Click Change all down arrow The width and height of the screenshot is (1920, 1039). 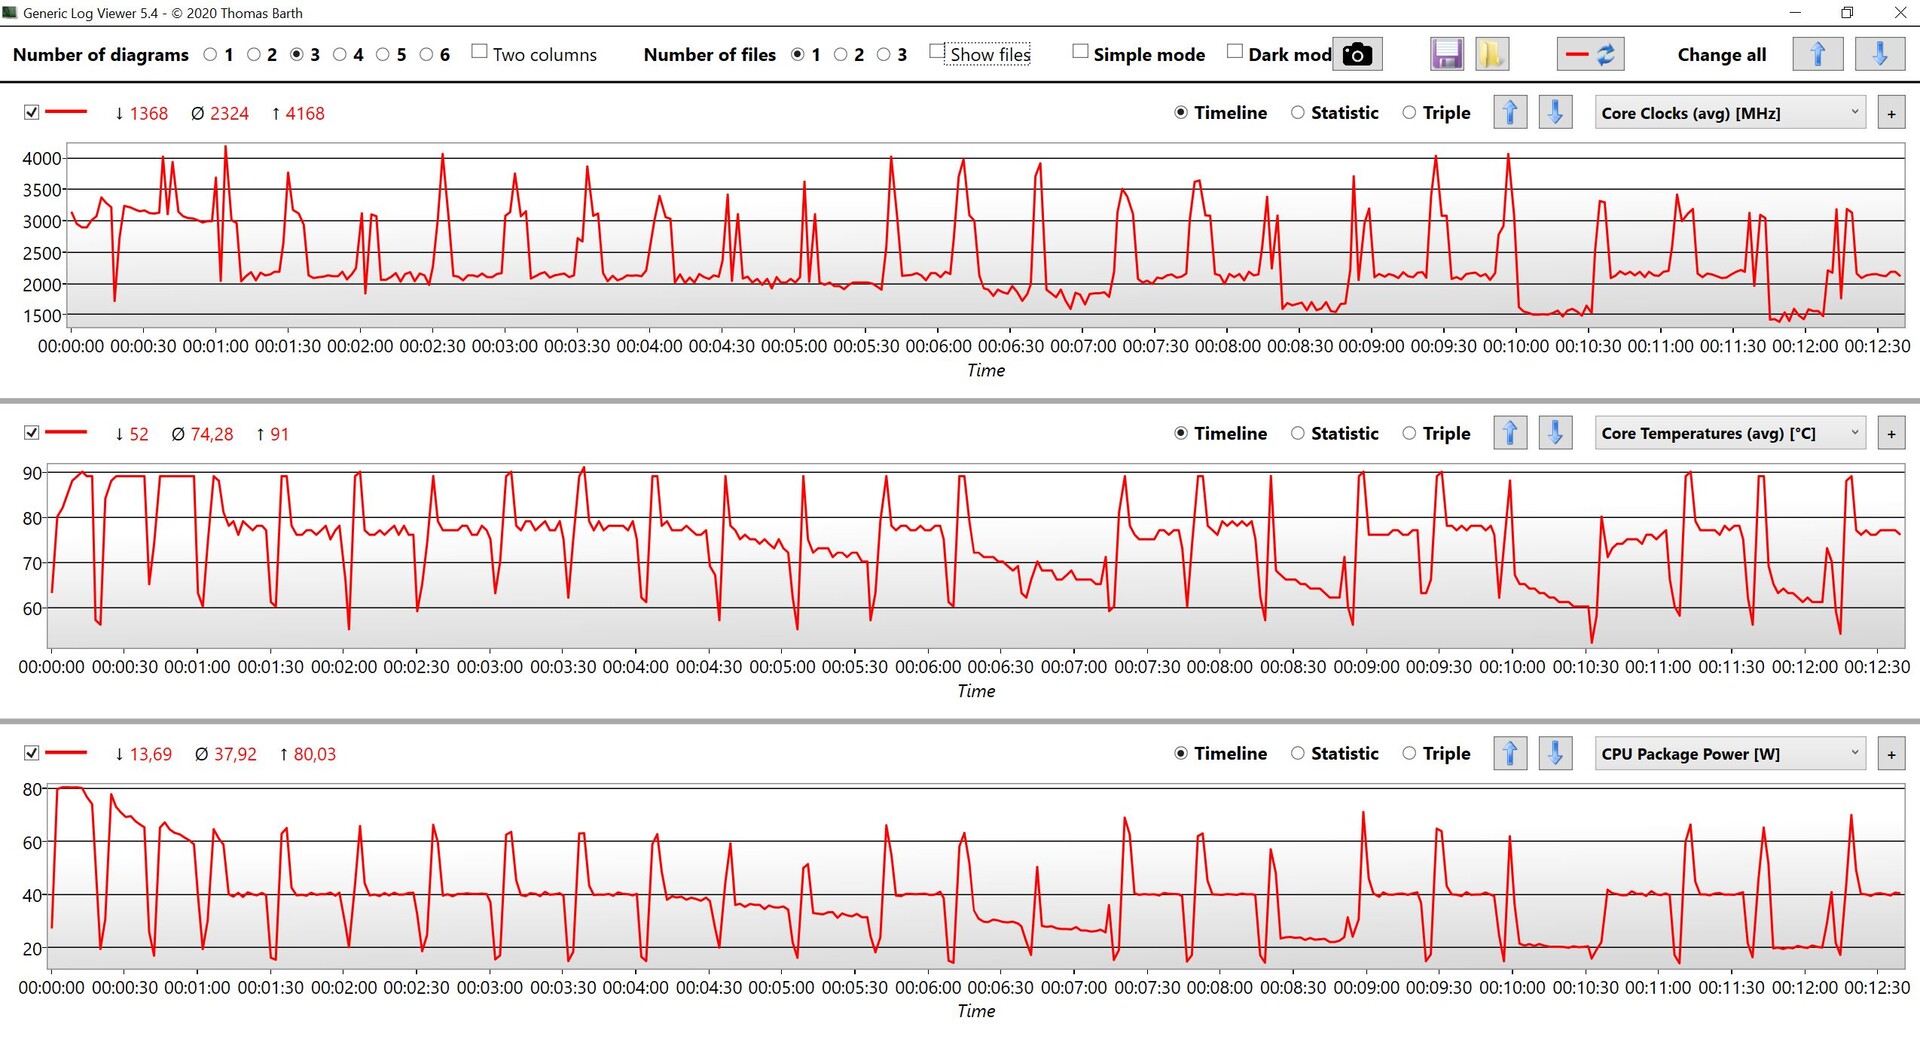(x=1879, y=54)
